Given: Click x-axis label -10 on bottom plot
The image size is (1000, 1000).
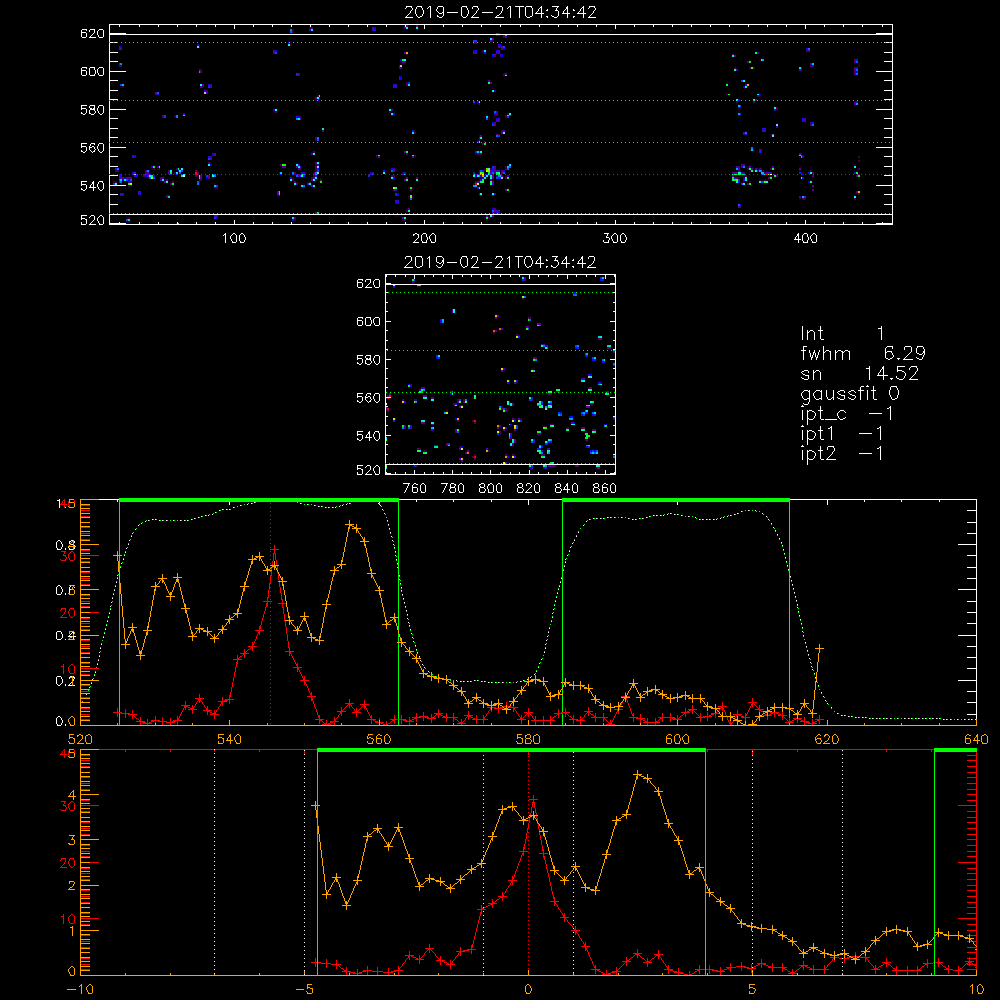Looking at the screenshot, I should pyautogui.click(x=80, y=989).
